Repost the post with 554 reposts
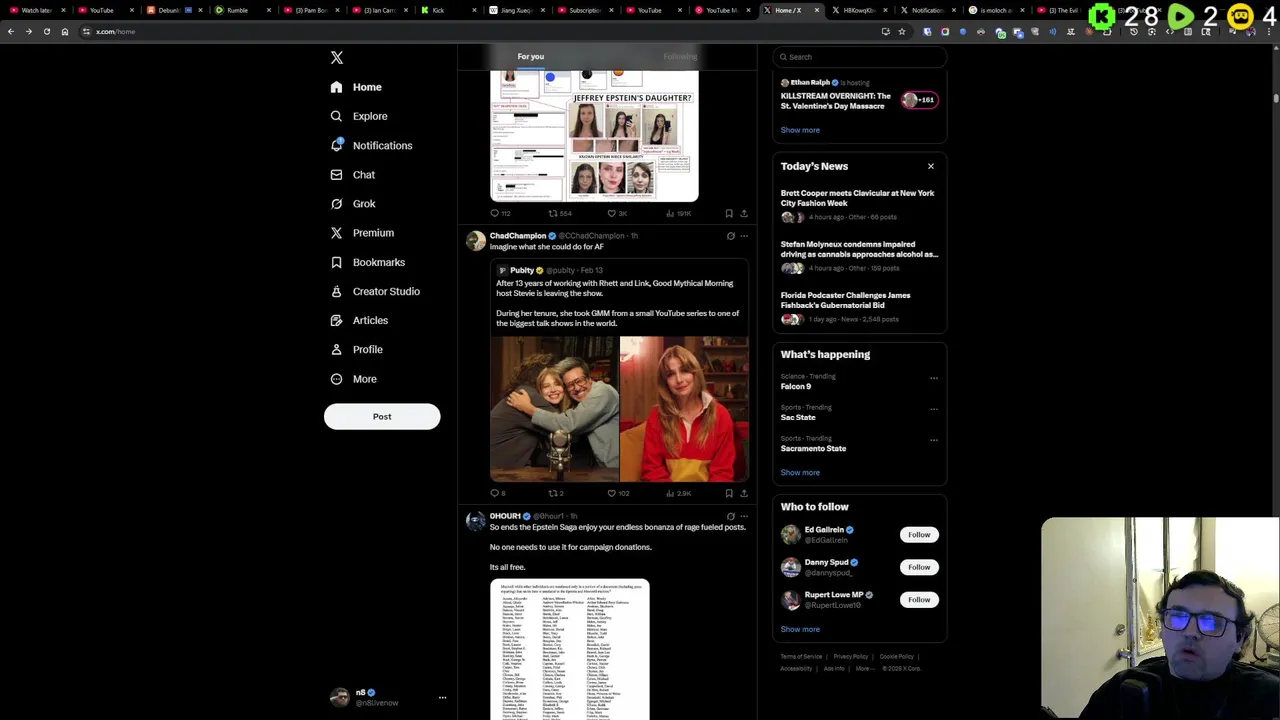Image resolution: width=1280 pixels, height=720 pixels. pyautogui.click(x=560, y=213)
